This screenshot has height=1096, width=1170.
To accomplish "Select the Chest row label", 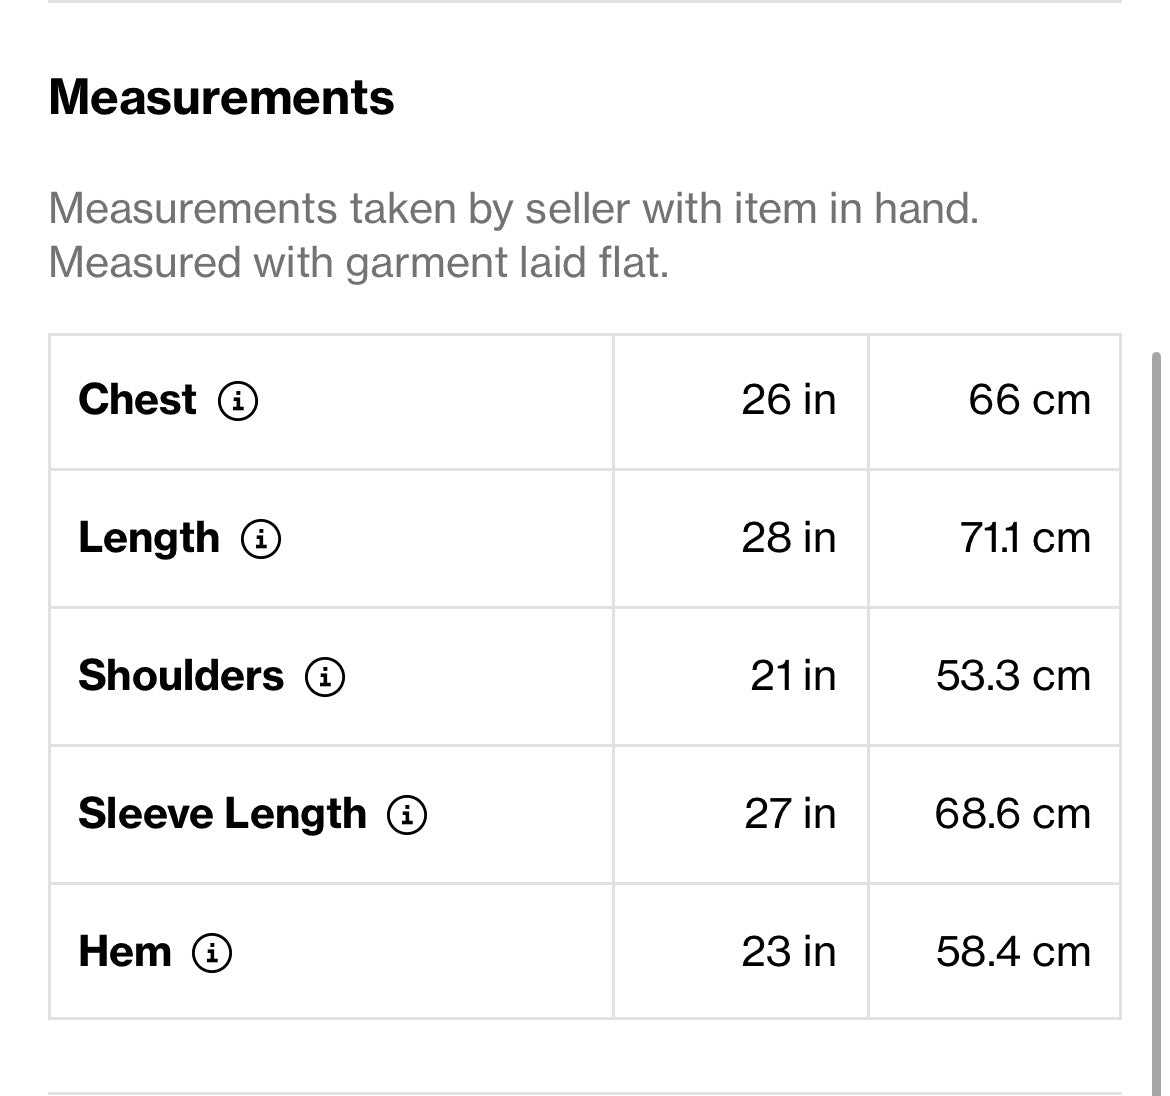I will pyautogui.click(x=137, y=399).
